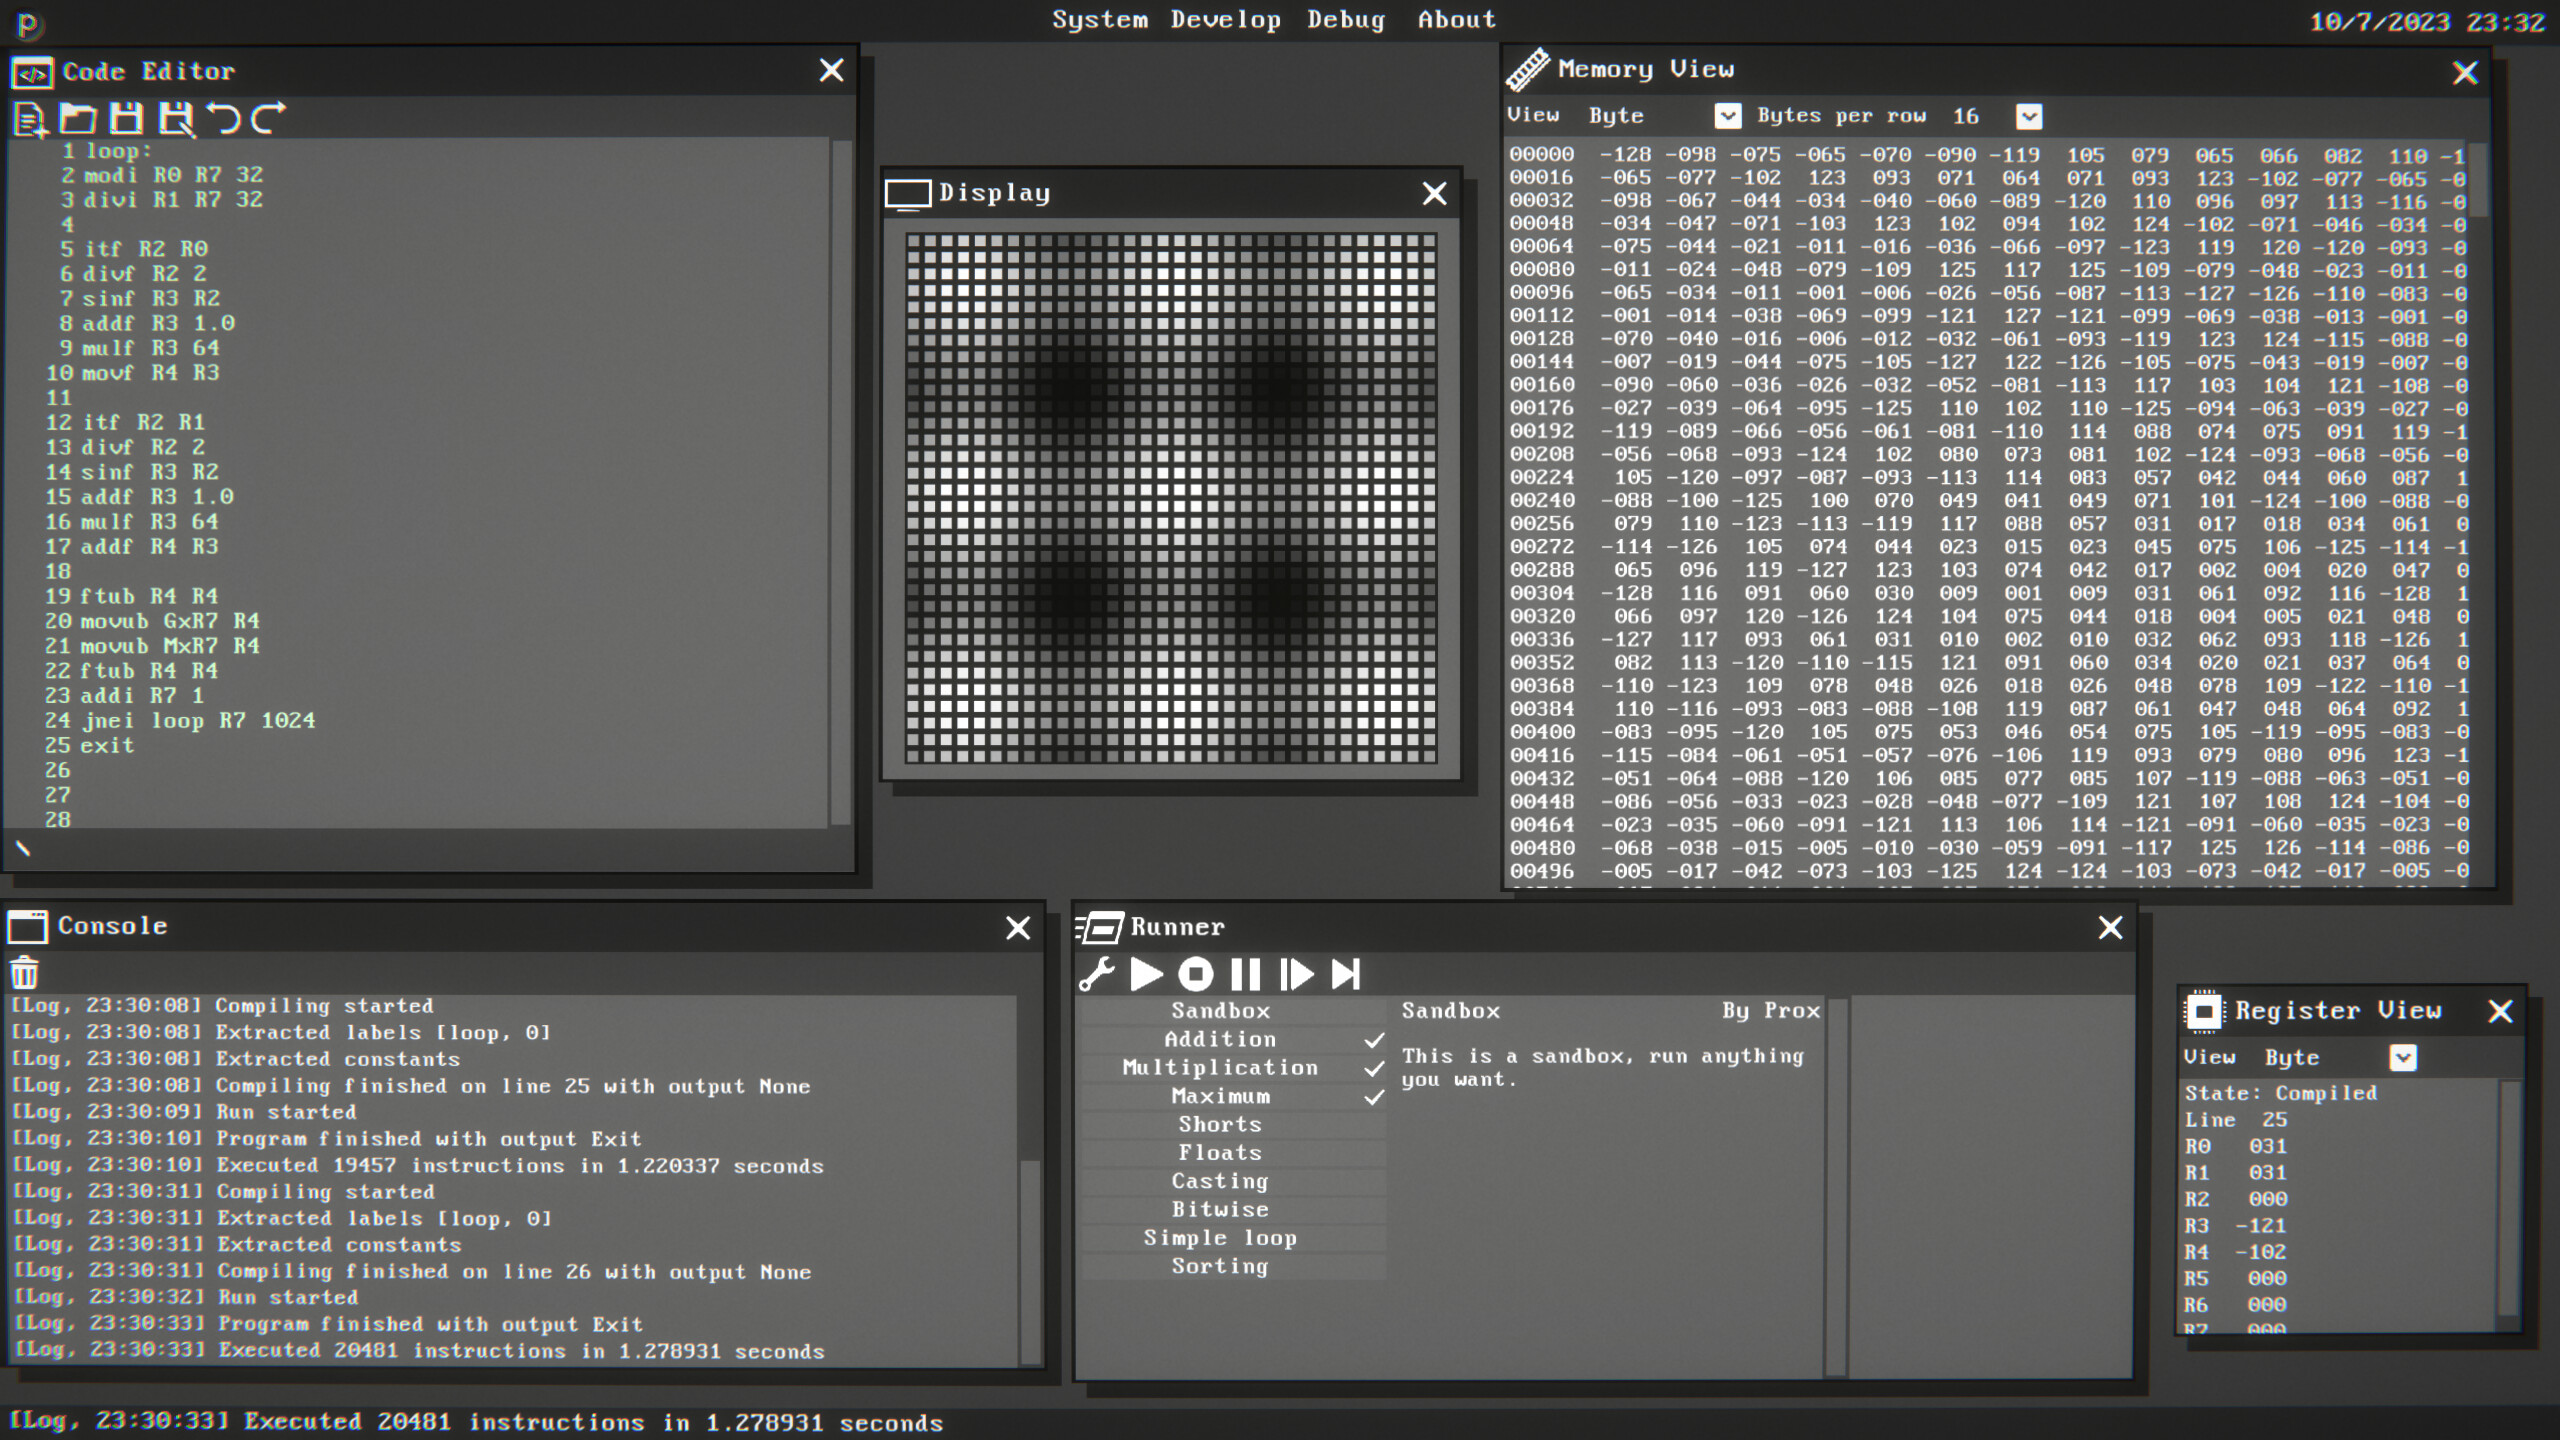Clear the Console using the trash icon
The height and width of the screenshot is (1440, 2560).
tap(23, 972)
